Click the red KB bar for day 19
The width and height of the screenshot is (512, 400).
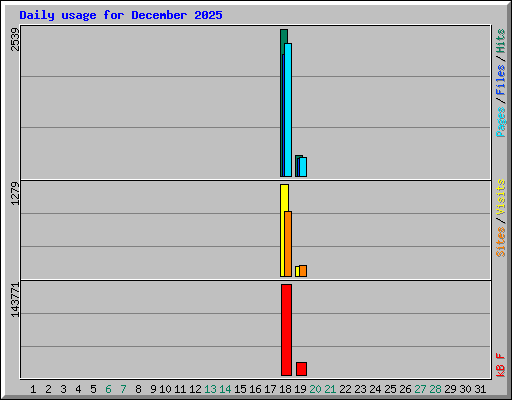(301, 369)
